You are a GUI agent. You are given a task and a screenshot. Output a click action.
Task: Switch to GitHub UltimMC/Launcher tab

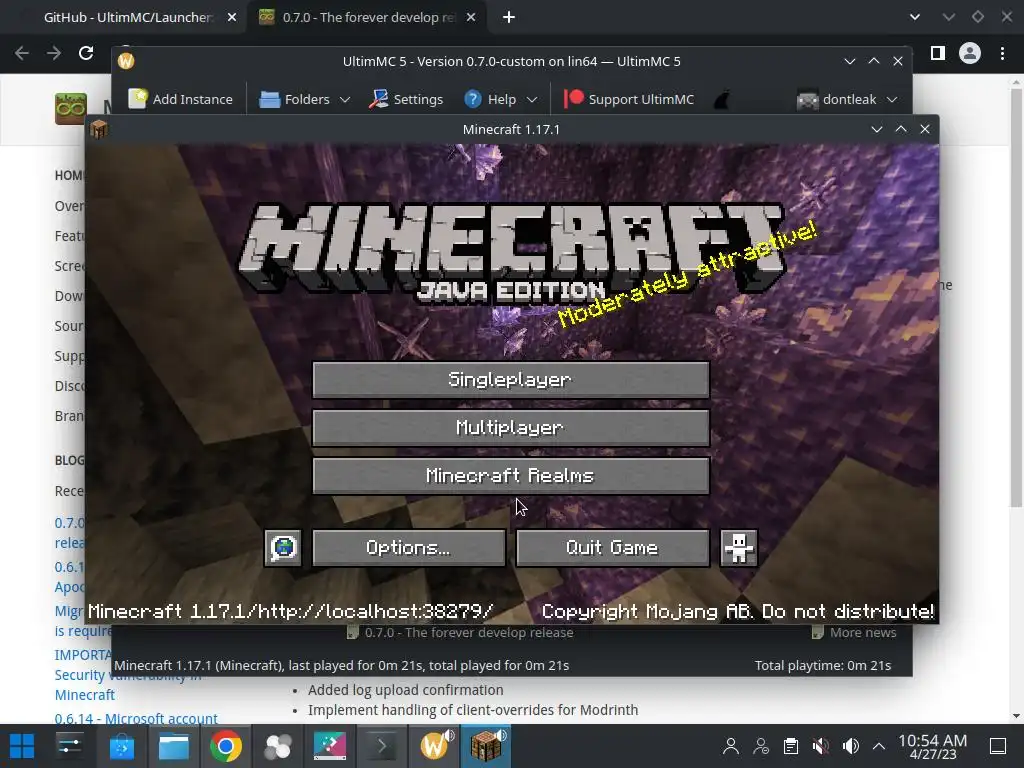(127, 18)
